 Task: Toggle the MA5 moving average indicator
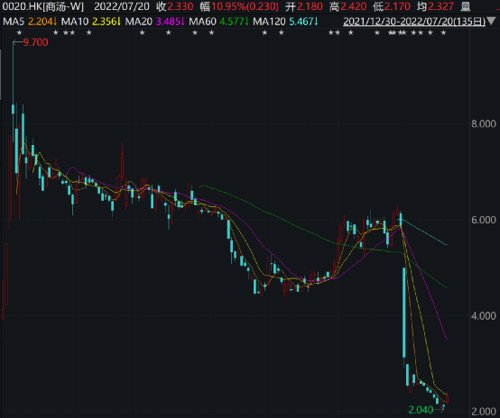click(30, 22)
